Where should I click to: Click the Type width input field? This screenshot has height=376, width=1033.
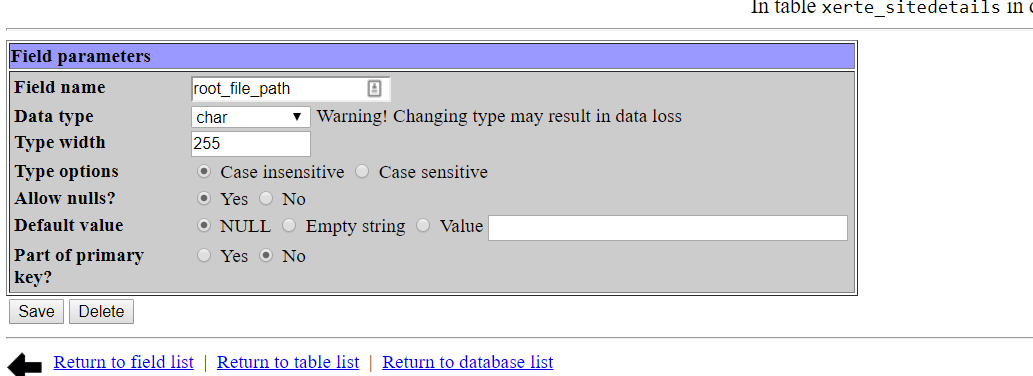(250, 144)
